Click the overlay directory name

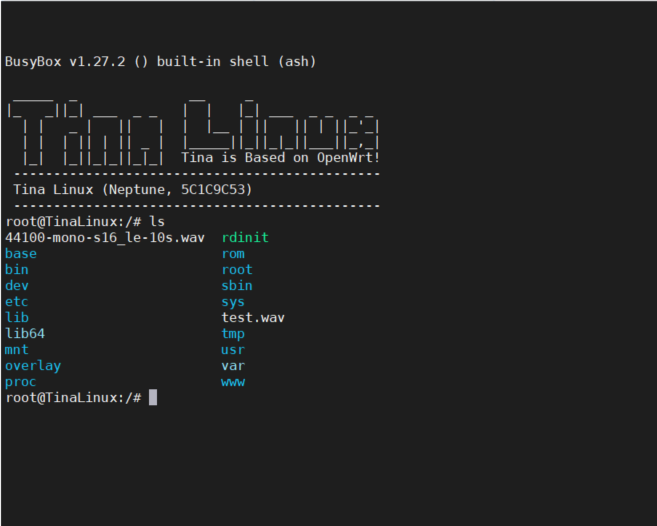tap(32, 366)
